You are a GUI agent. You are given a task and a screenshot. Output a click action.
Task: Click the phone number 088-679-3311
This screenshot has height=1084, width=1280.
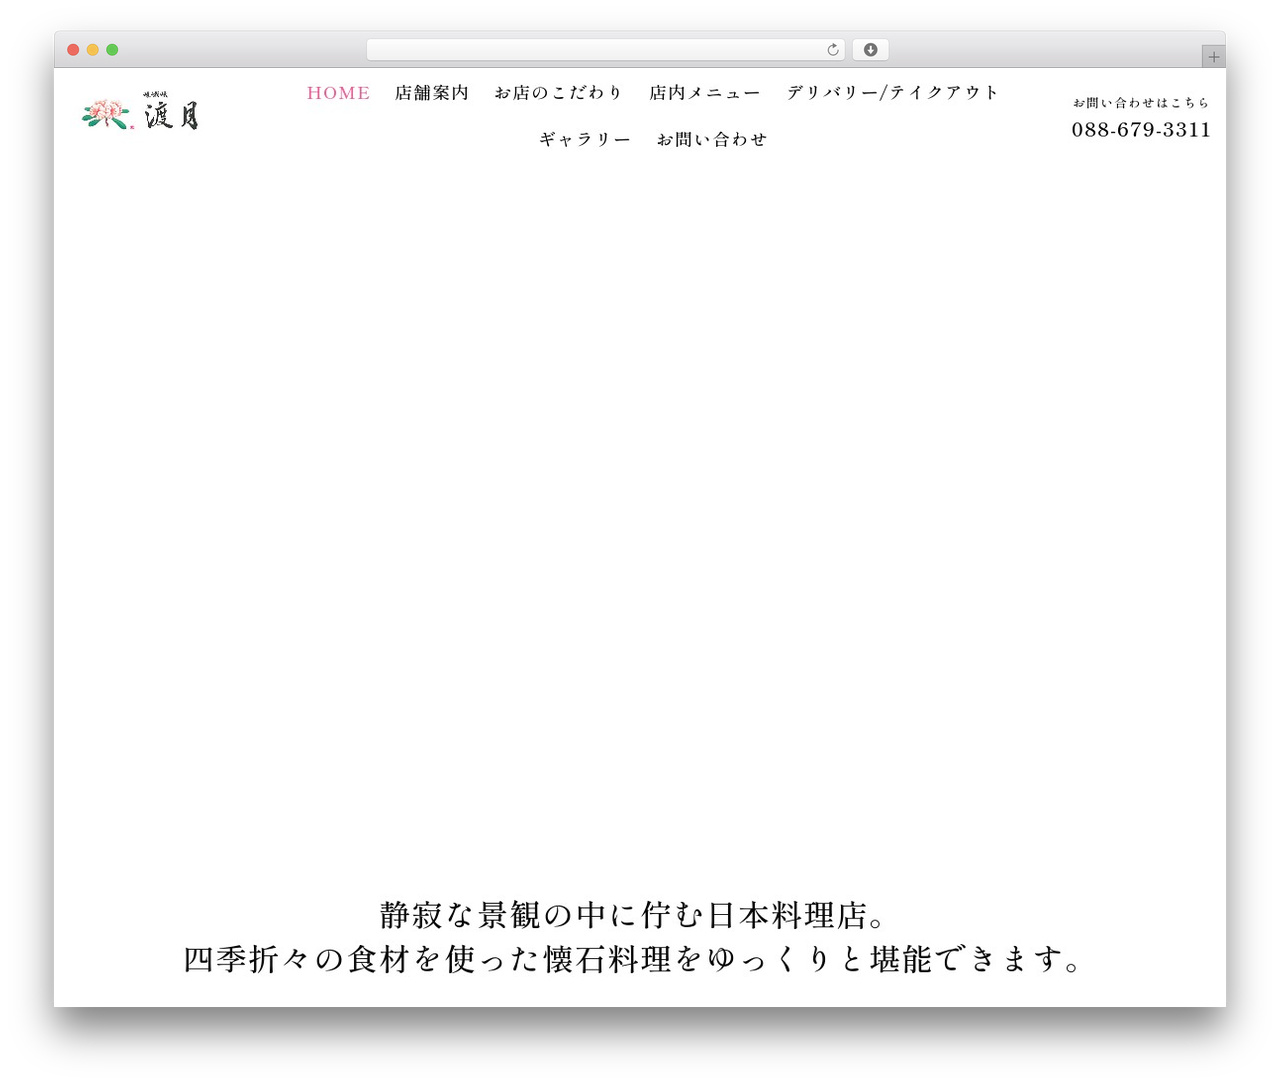[x=1141, y=130]
